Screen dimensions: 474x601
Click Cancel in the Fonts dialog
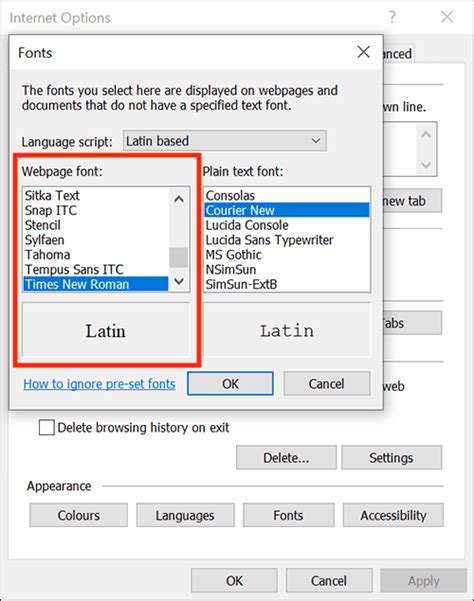[x=326, y=384]
